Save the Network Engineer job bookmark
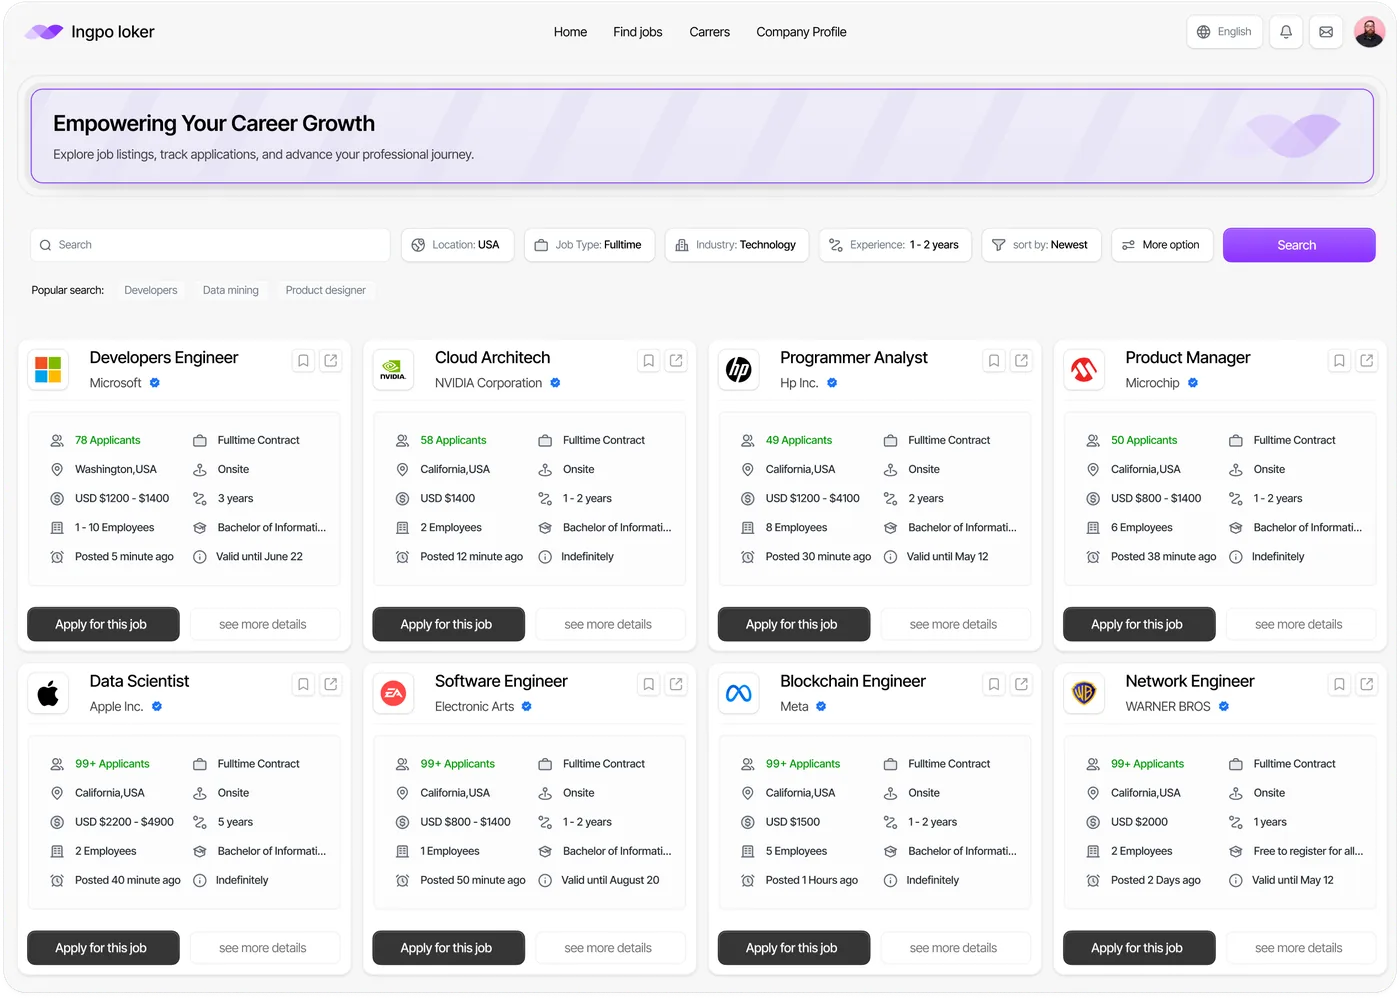Viewport: 1400px width, 998px height. 1339,685
